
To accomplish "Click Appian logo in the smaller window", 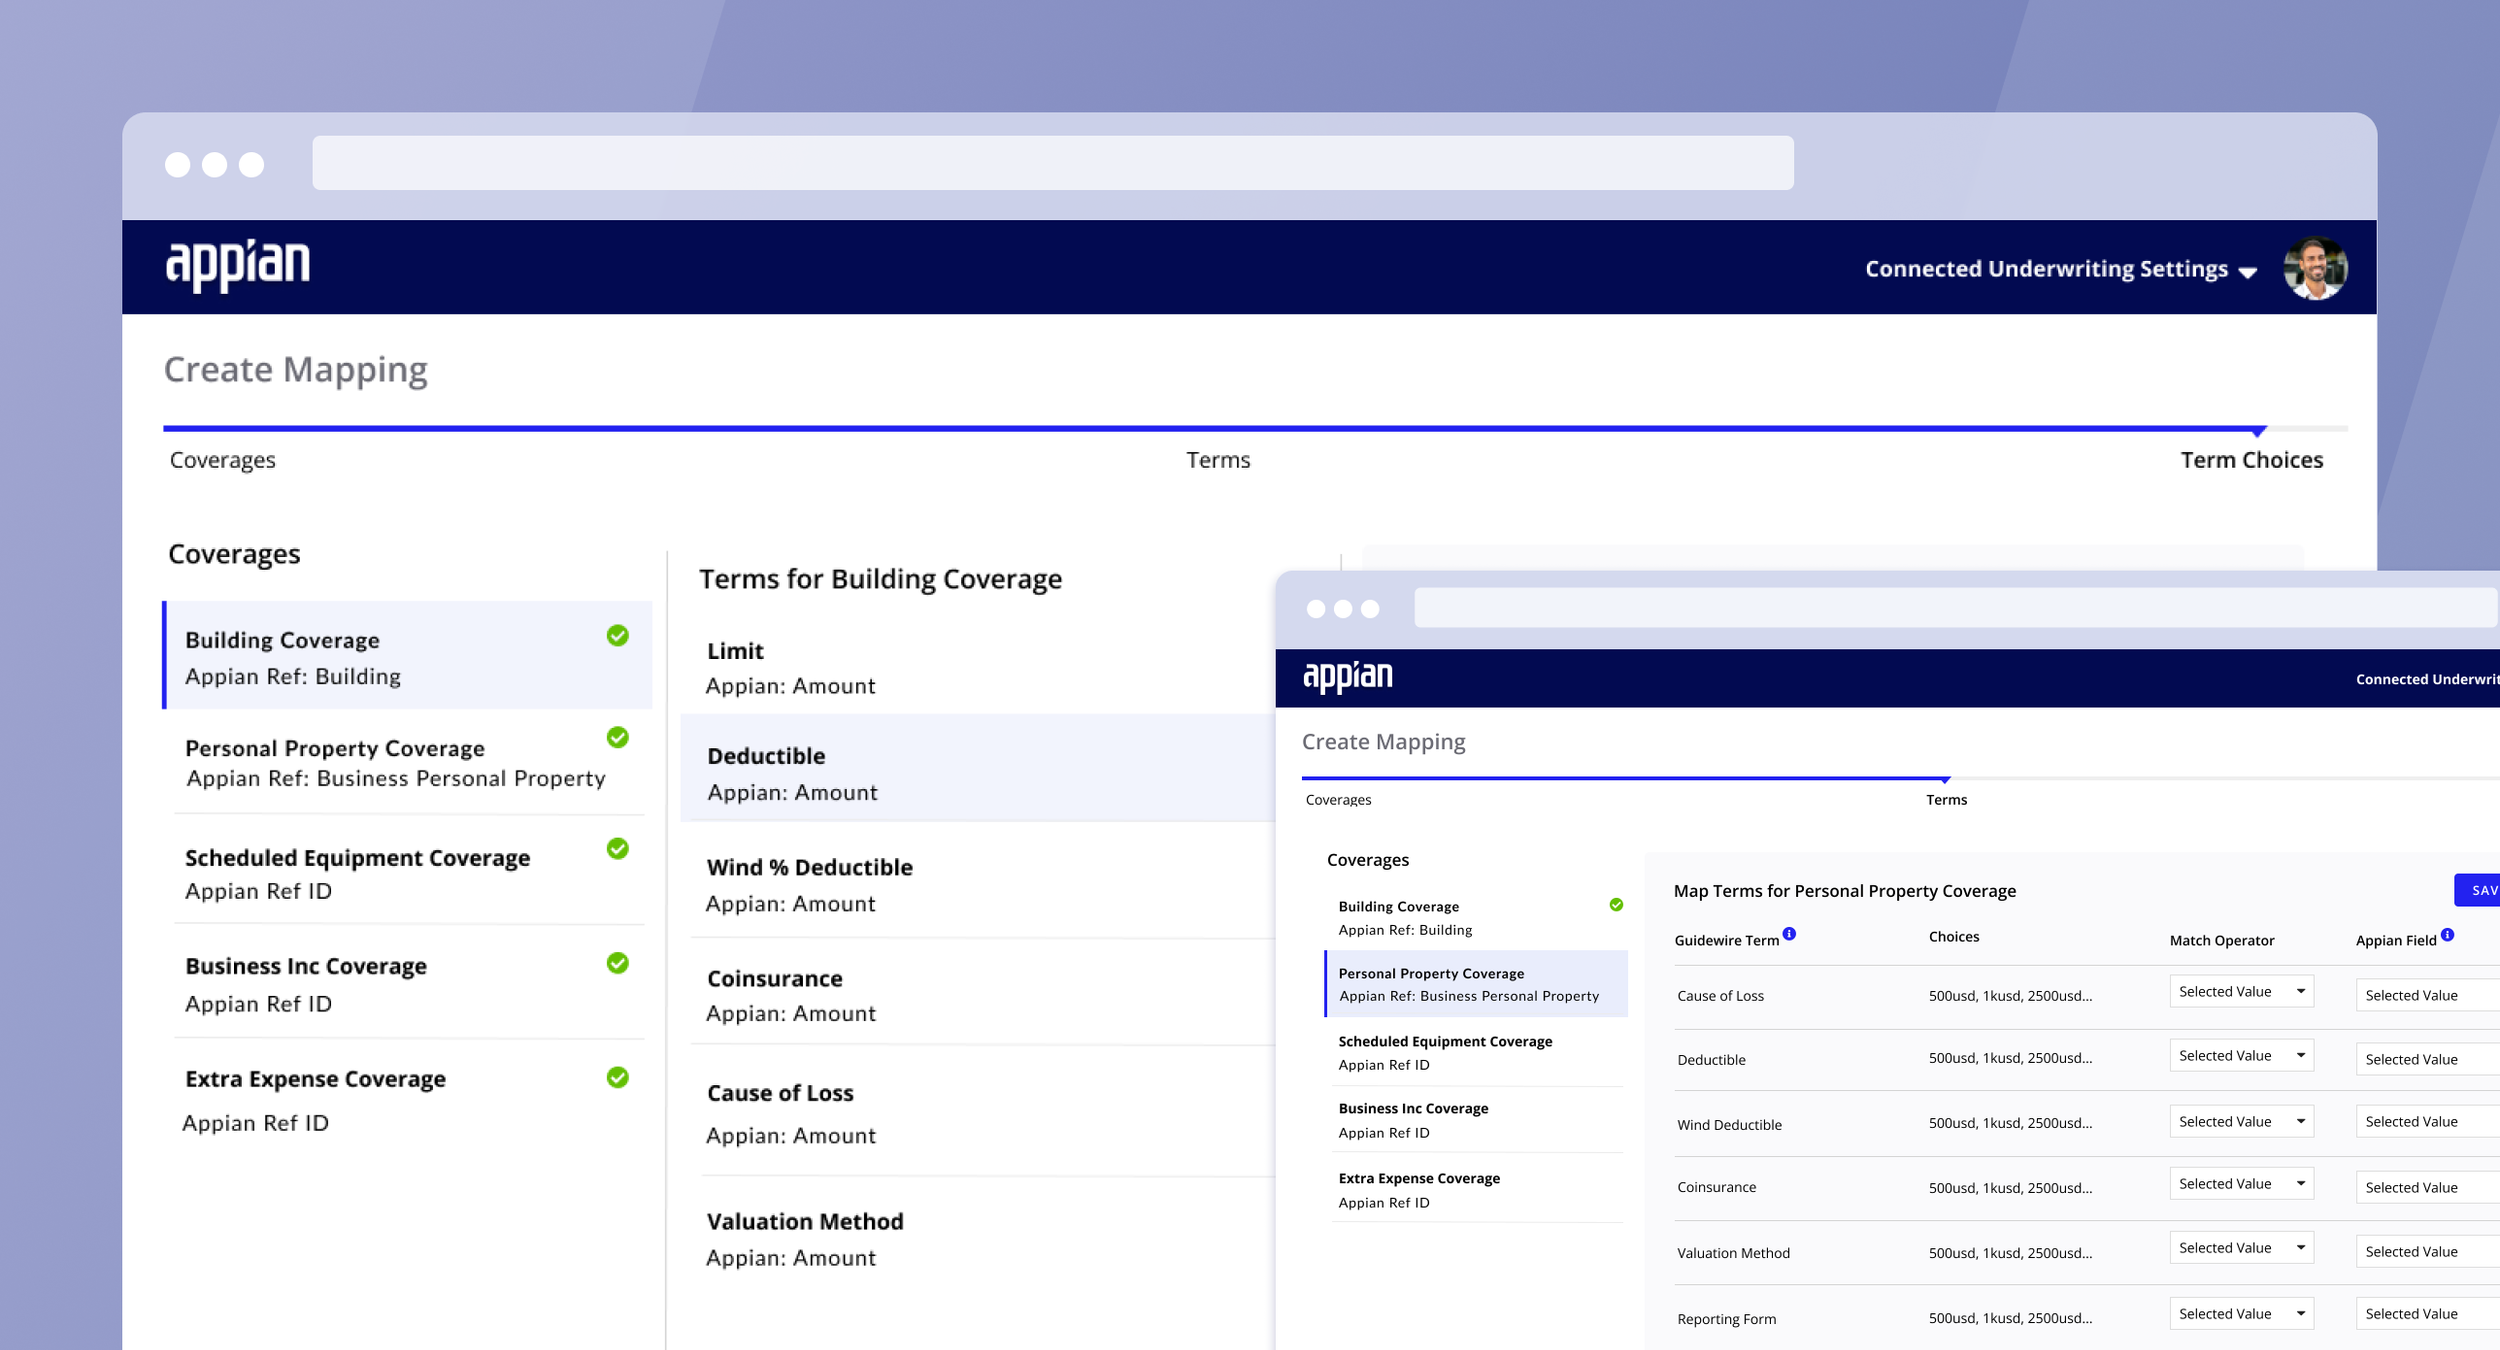I will (x=1347, y=677).
